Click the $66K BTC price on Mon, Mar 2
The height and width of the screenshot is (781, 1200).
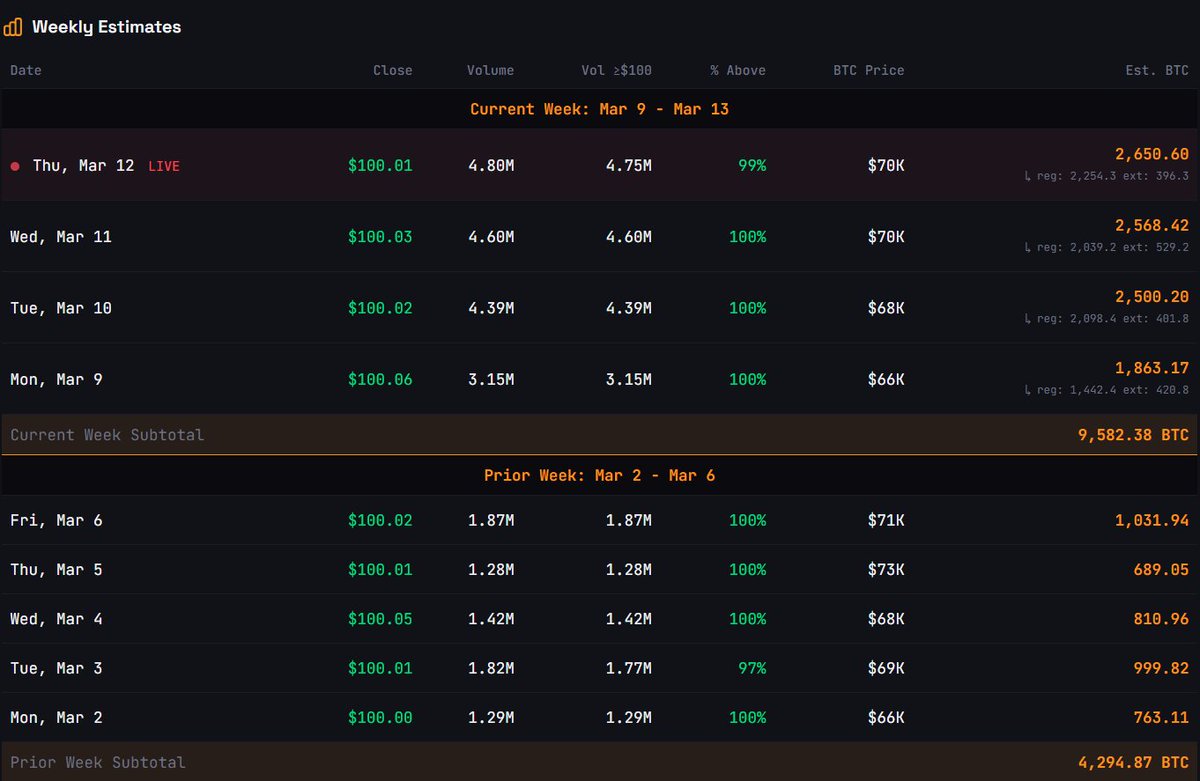885,717
